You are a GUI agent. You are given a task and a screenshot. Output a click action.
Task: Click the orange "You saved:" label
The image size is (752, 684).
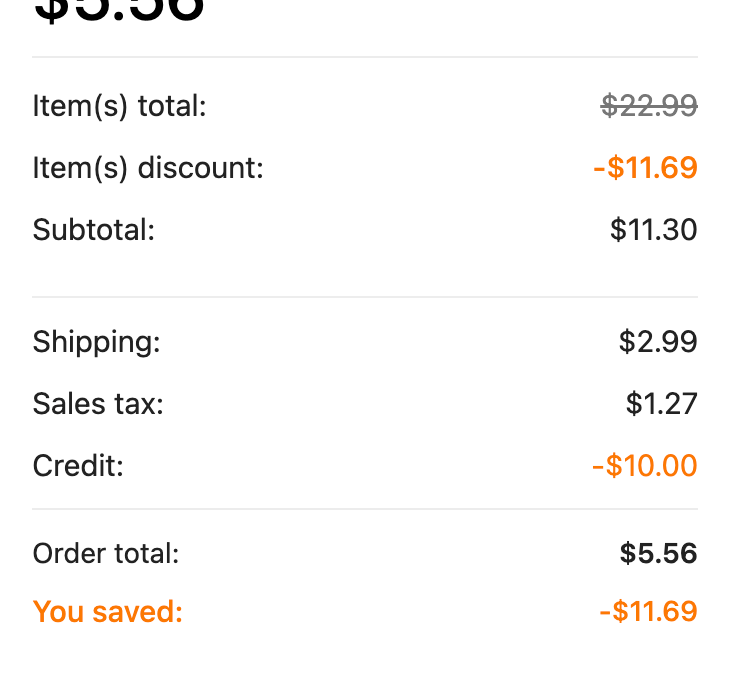108,612
